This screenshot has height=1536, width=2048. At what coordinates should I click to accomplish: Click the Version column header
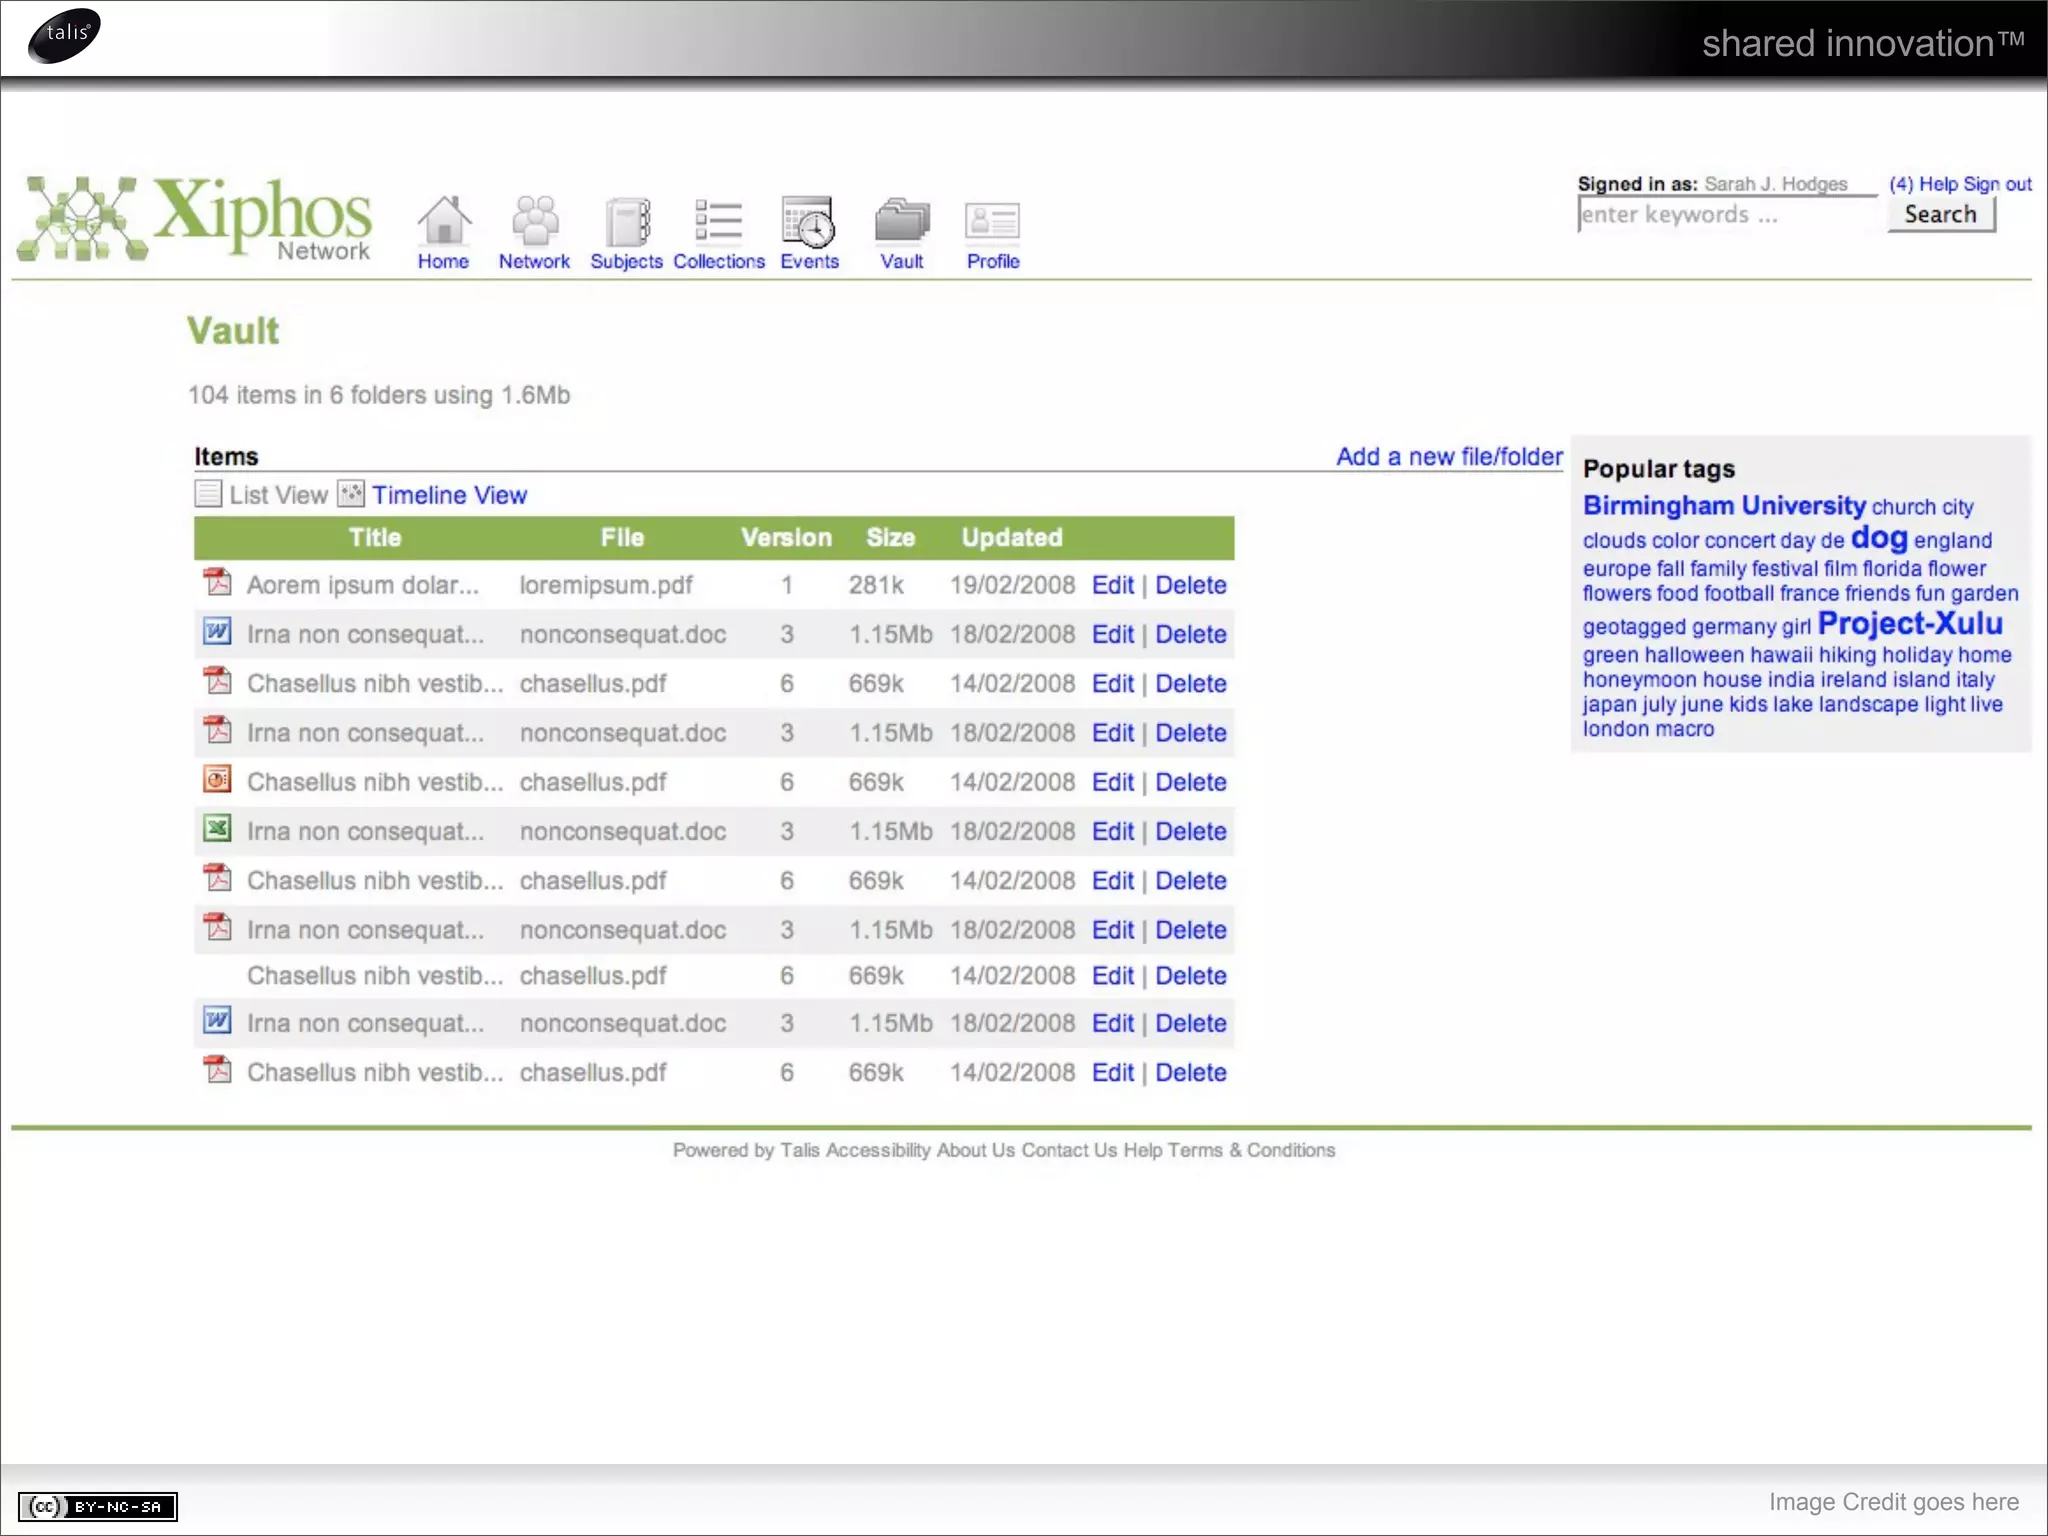pyautogui.click(x=786, y=537)
